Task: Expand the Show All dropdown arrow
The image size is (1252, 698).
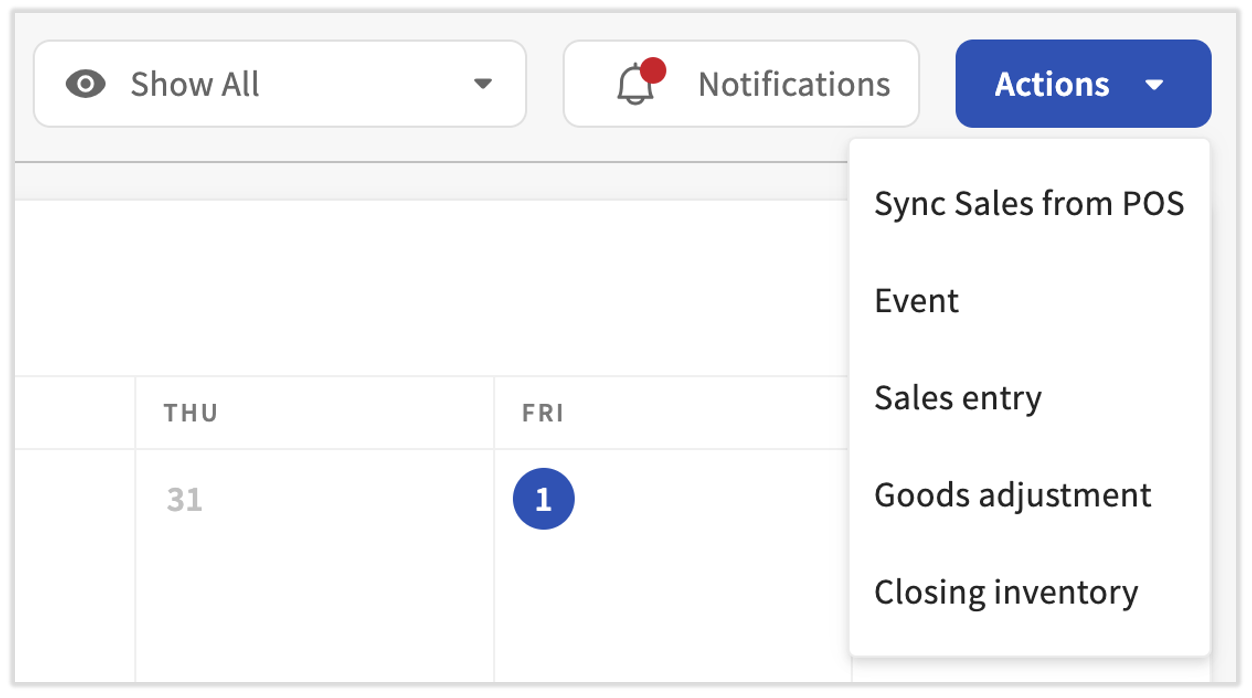Action: tap(483, 84)
